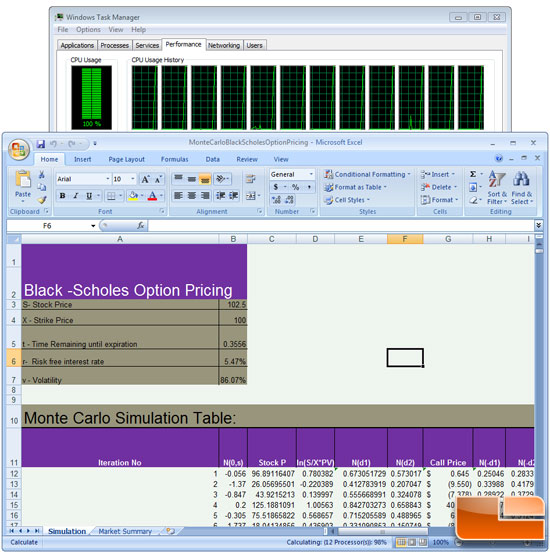Apply the Comma Style format
Screen dimensions: 550x552
click(x=309, y=187)
